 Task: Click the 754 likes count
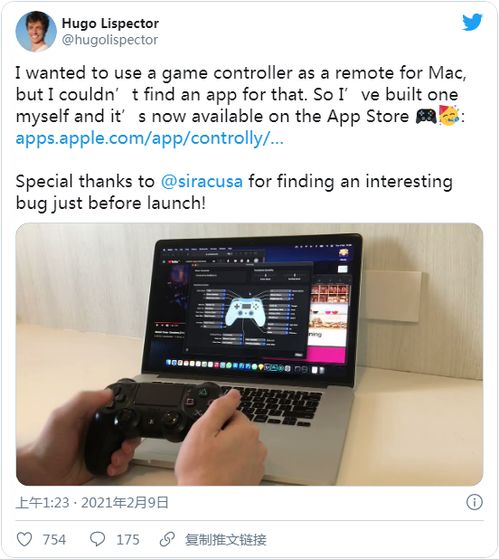[x=54, y=540]
